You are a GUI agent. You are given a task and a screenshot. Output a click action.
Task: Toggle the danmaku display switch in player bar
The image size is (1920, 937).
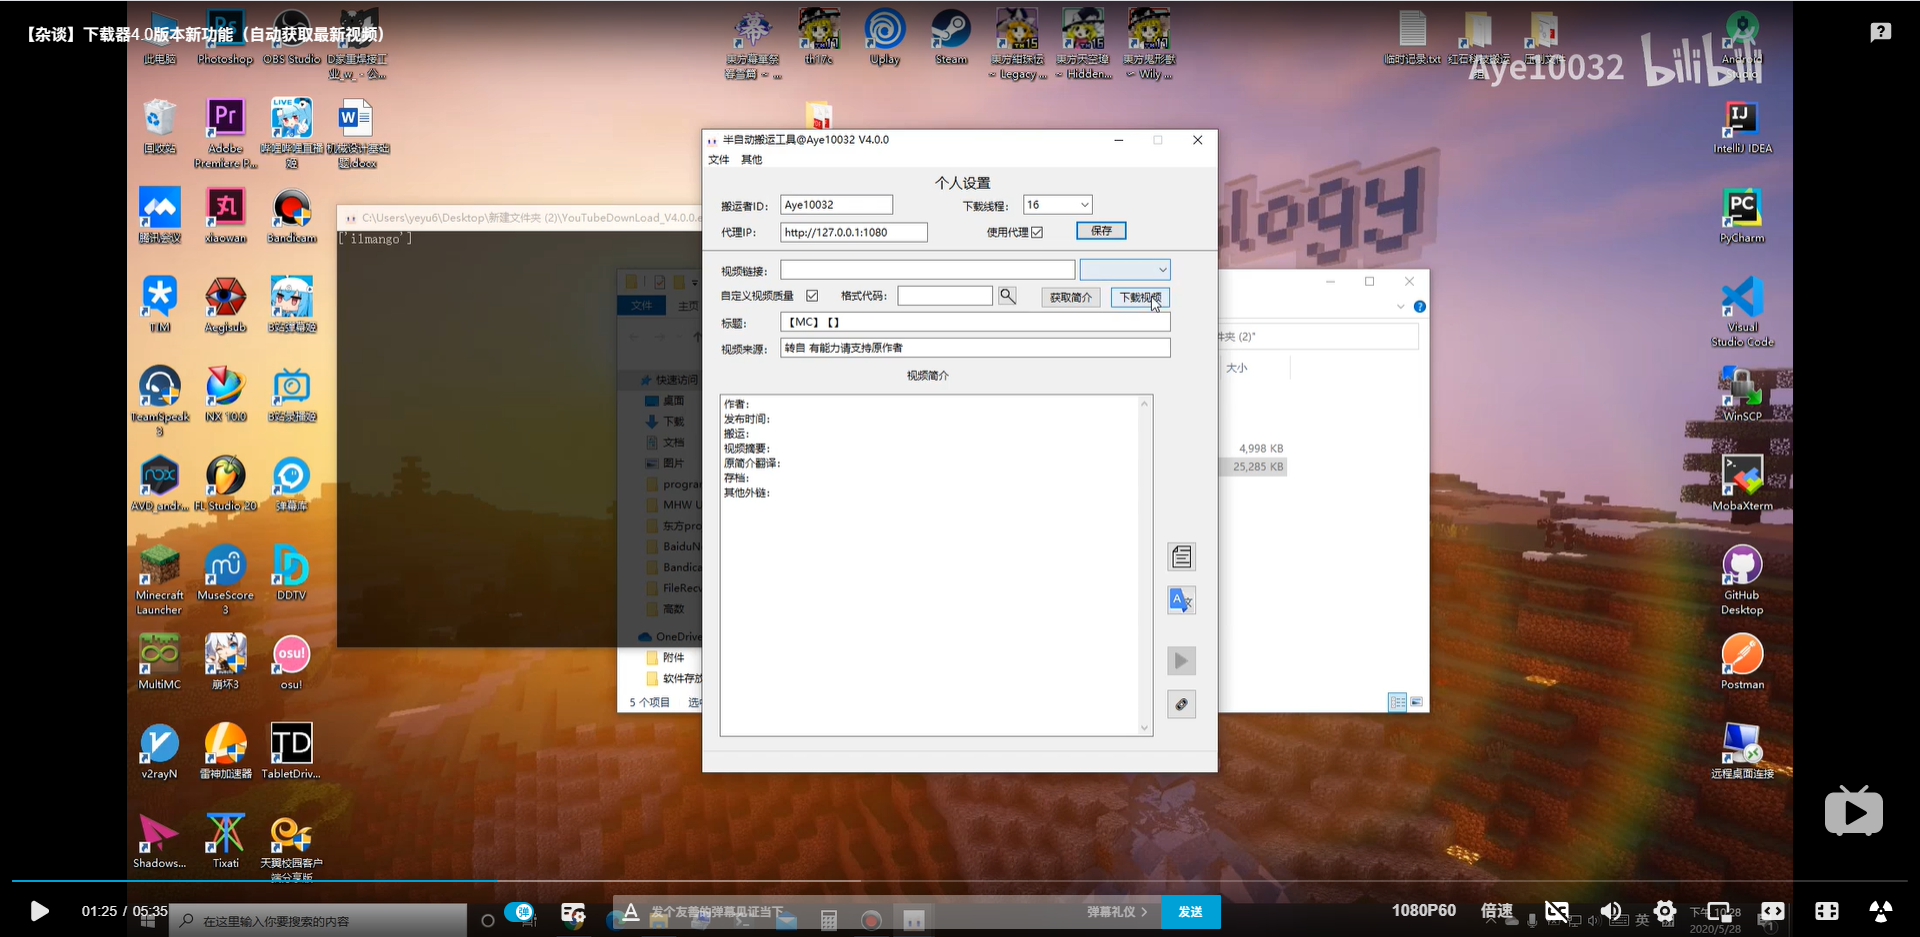519,911
